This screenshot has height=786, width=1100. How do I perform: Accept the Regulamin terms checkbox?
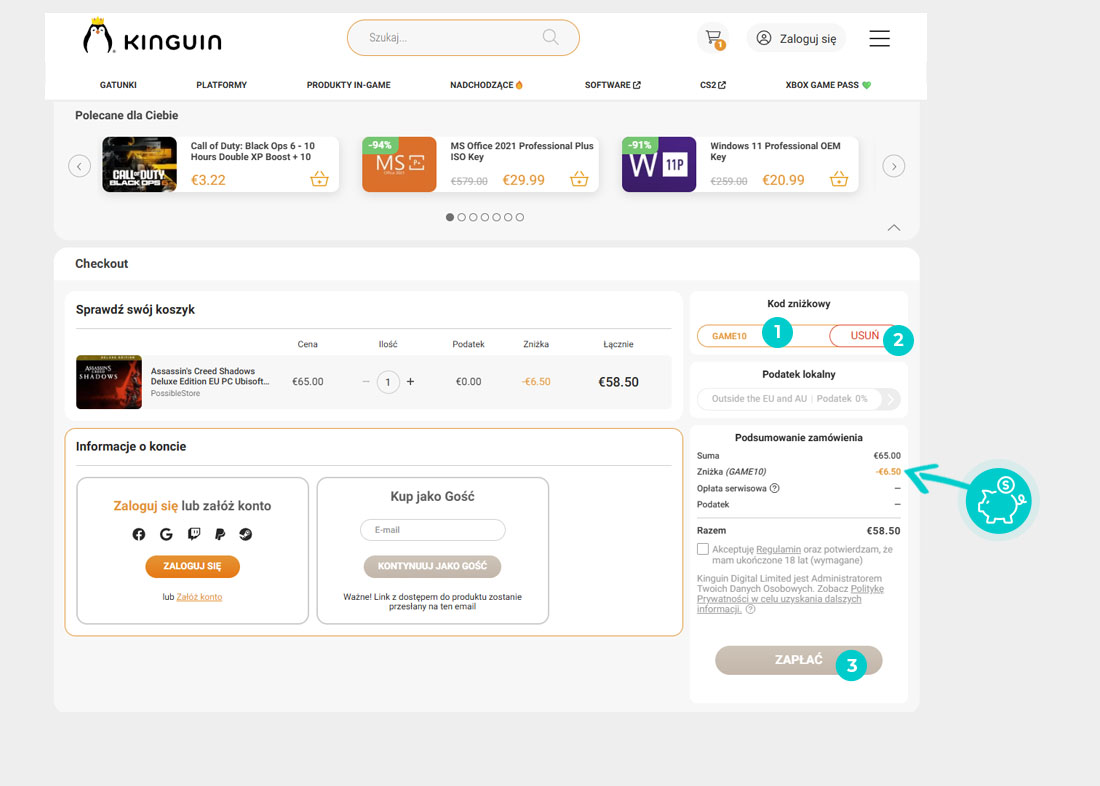click(703, 549)
